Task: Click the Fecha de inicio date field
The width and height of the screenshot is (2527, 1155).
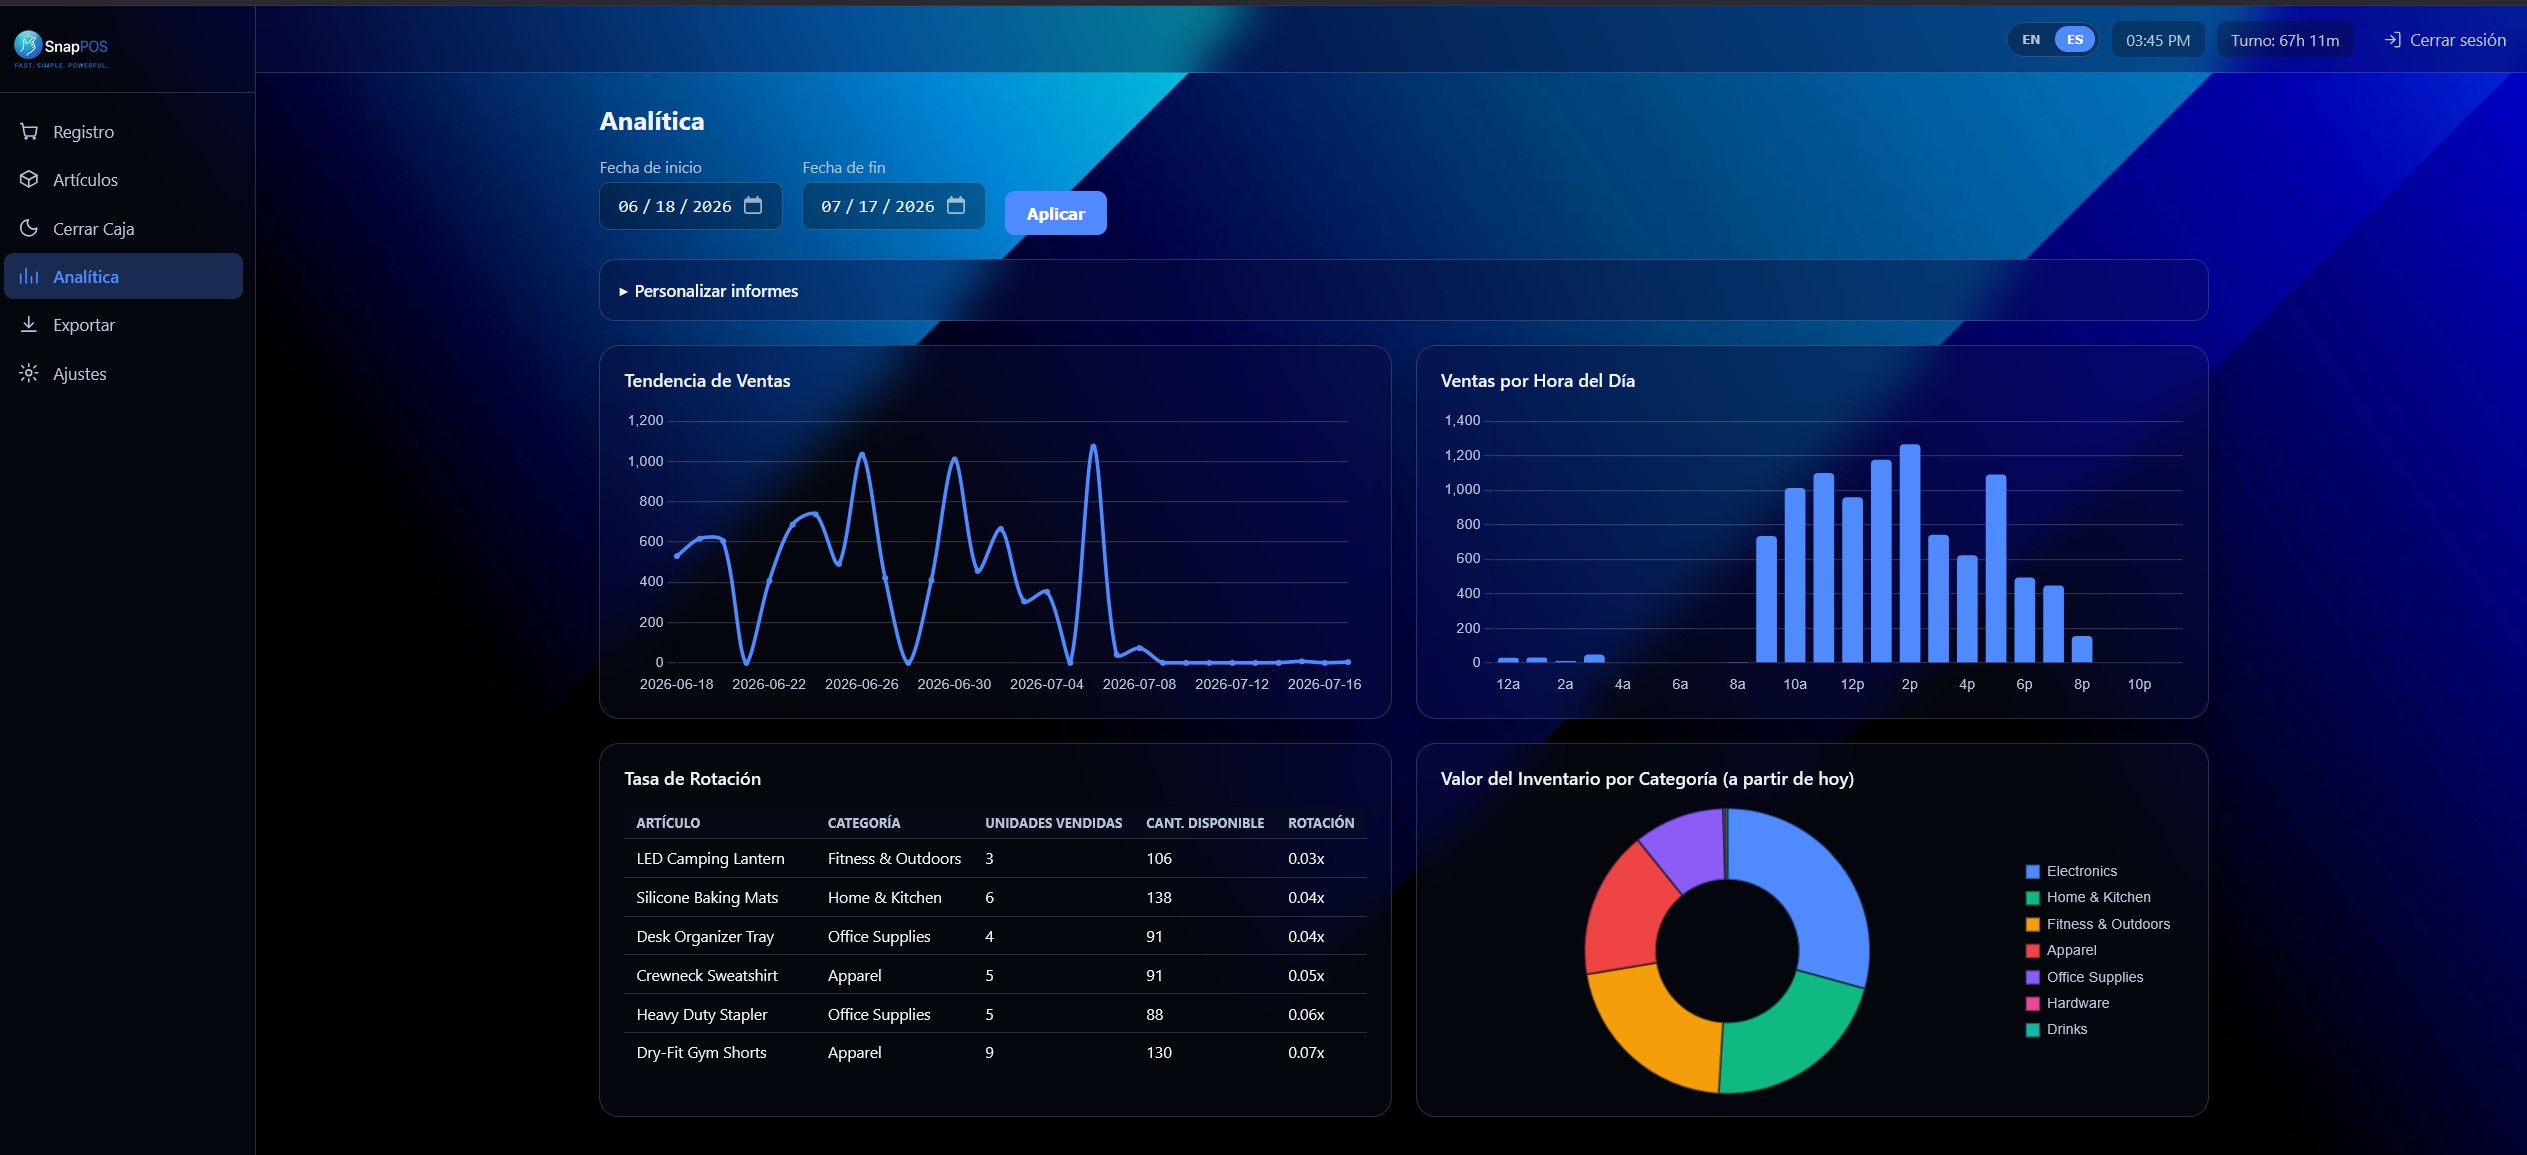Action: [x=690, y=206]
